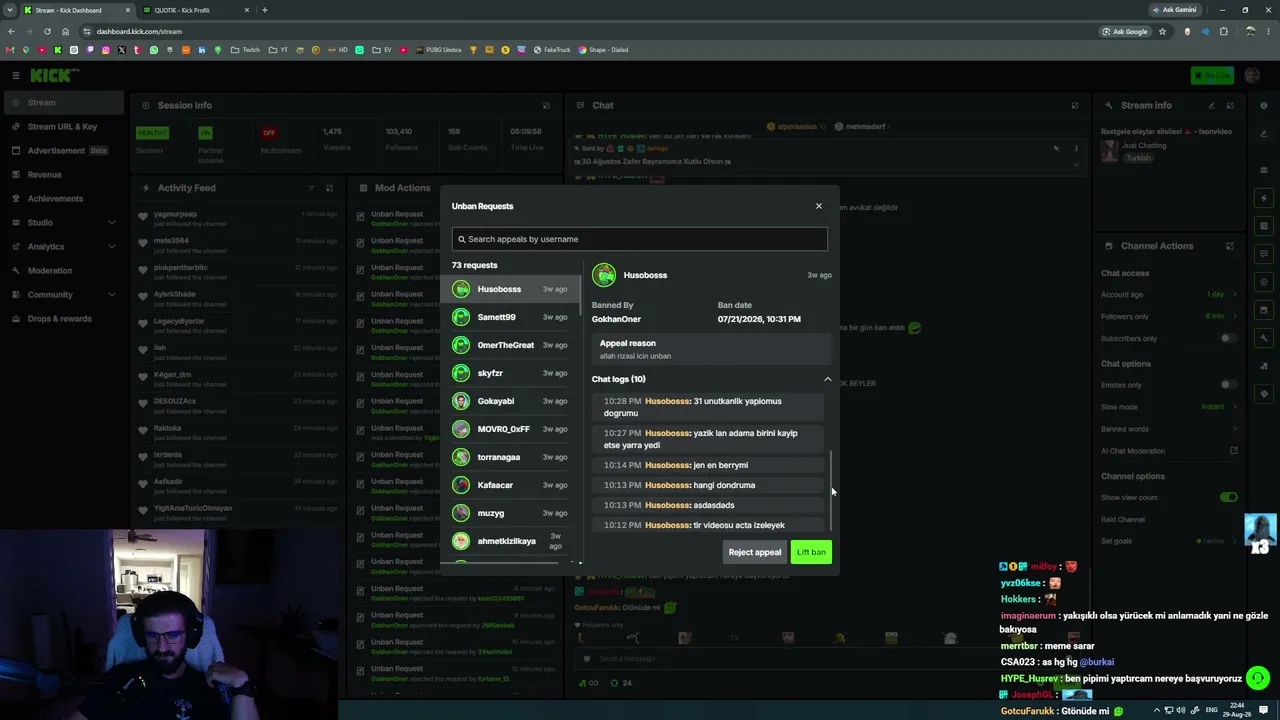Image resolution: width=1280 pixels, height=720 pixels.
Task: Open a new browser tab
Action: 264,10
